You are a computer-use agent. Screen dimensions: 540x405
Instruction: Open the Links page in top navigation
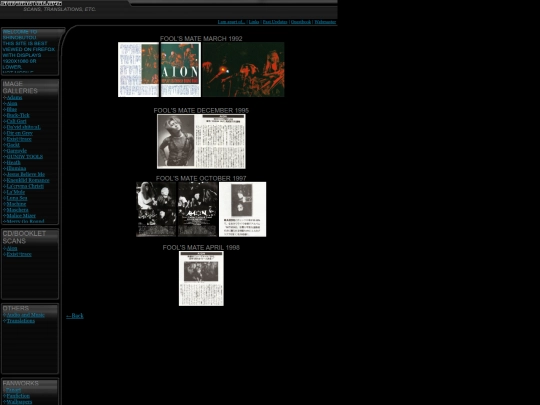click(254, 22)
